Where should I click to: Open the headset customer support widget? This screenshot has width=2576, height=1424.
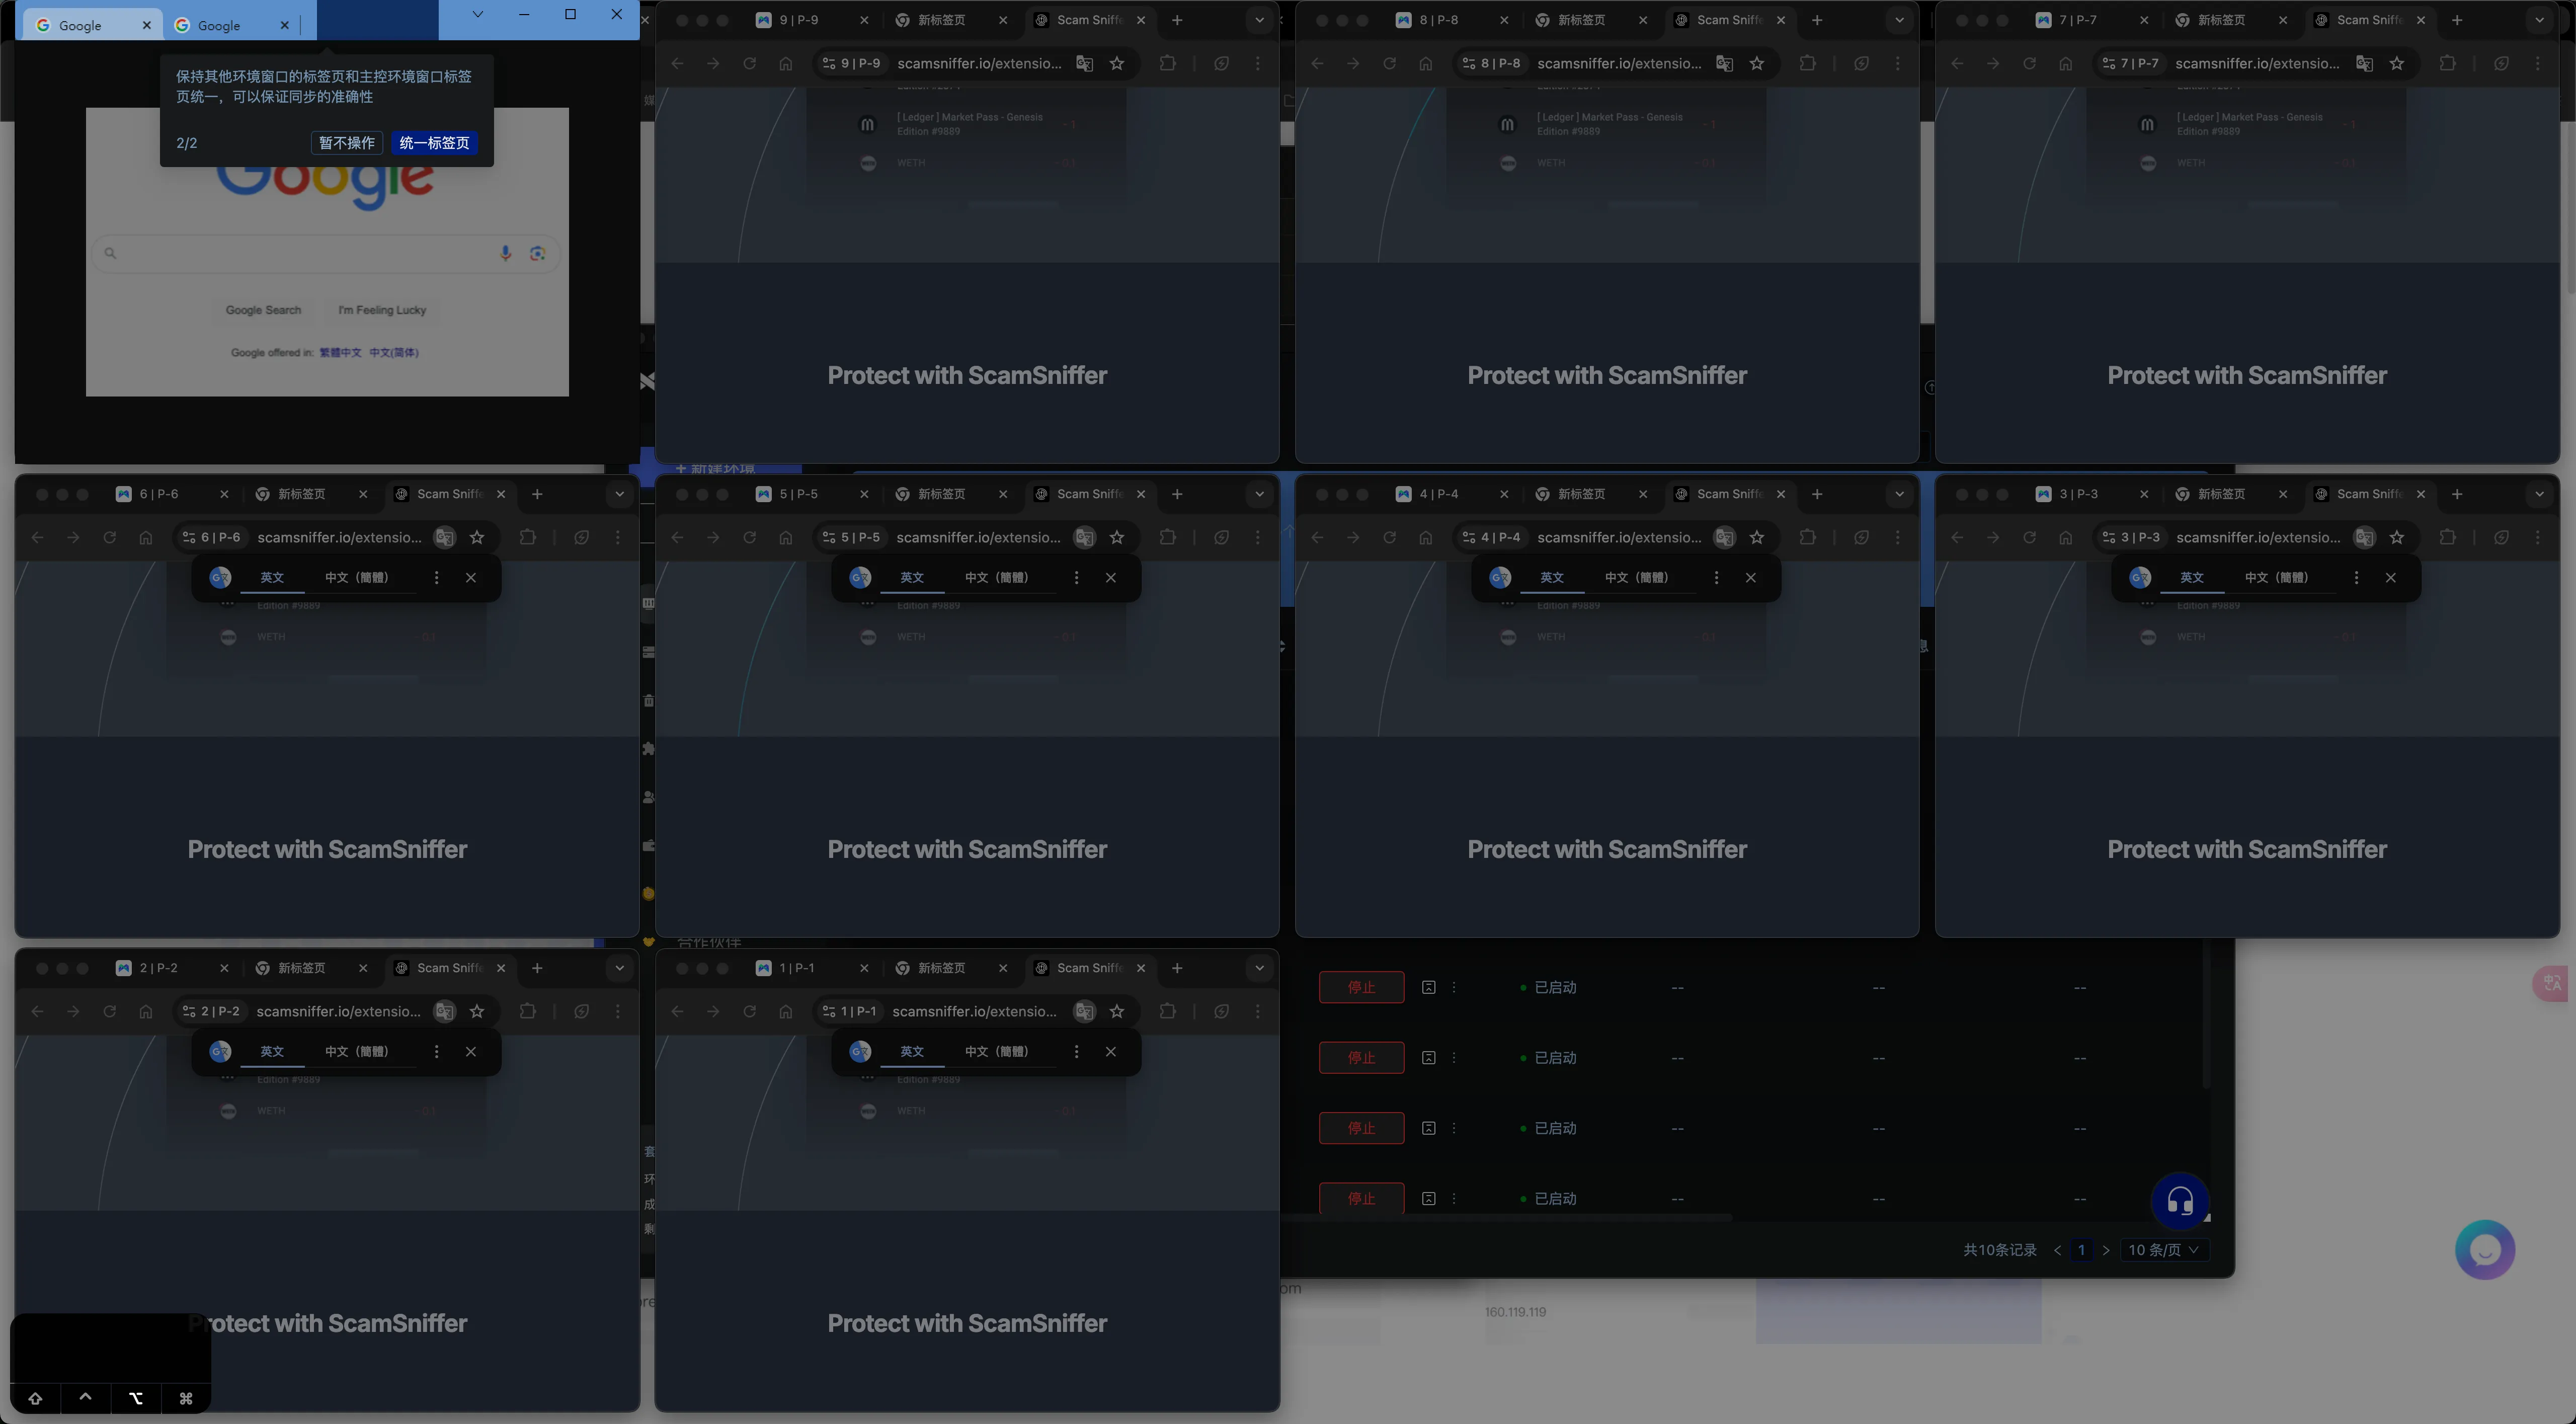(x=2179, y=1200)
